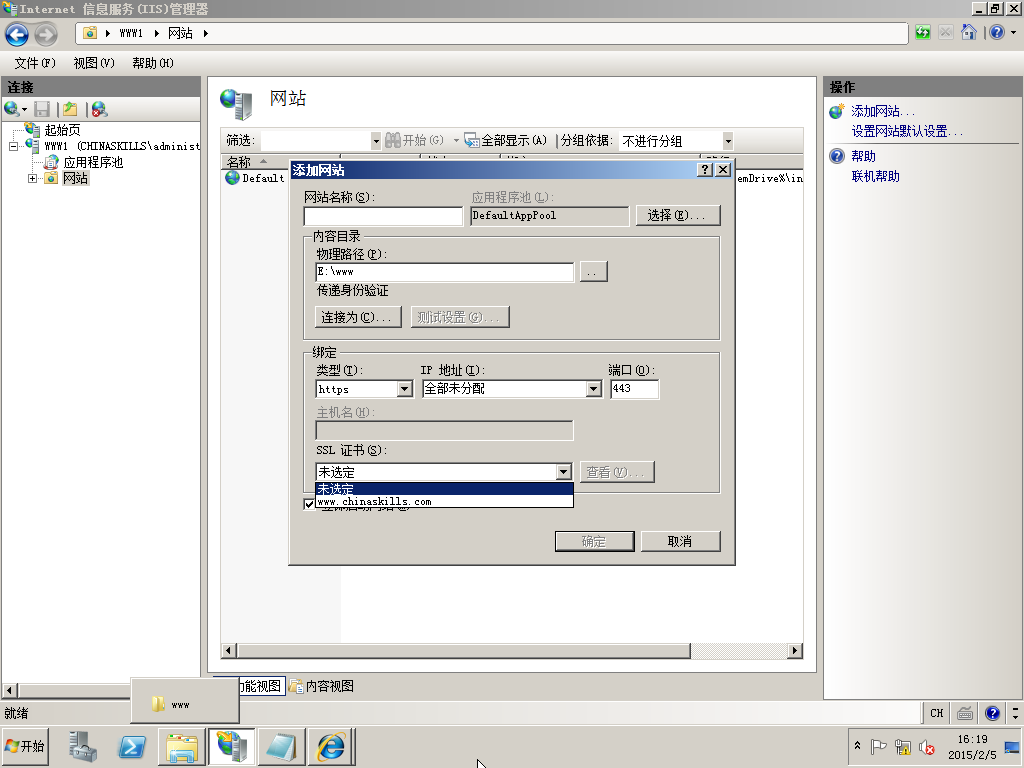Click the forward navigation arrow
Image resolution: width=1024 pixels, height=768 pixels.
pyautogui.click(x=46, y=34)
